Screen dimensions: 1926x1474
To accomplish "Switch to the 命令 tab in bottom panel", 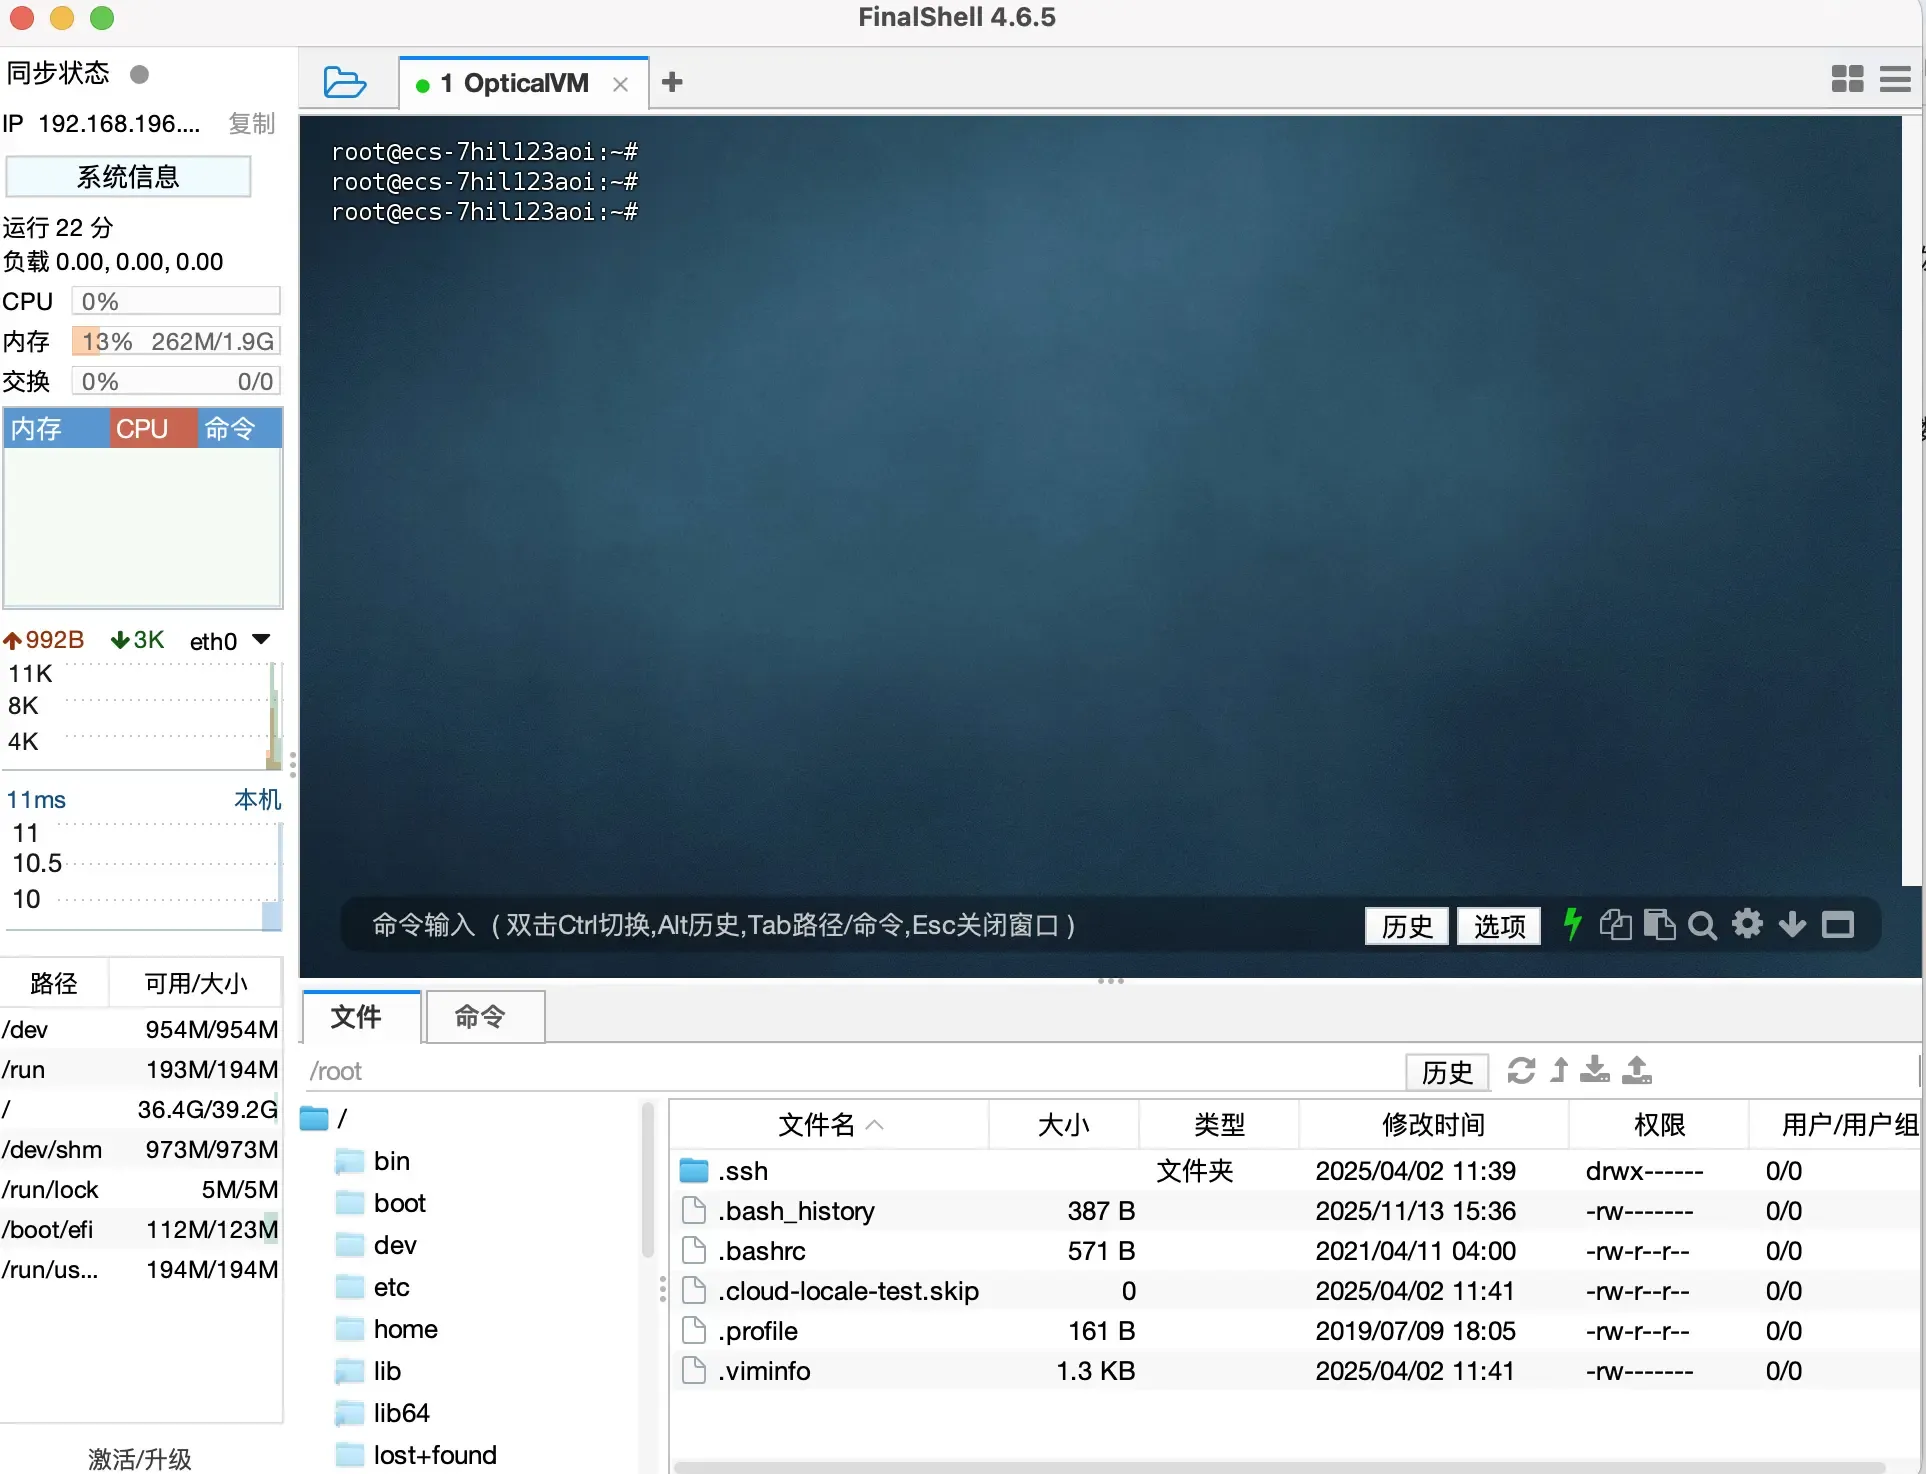I will 483,1016.
